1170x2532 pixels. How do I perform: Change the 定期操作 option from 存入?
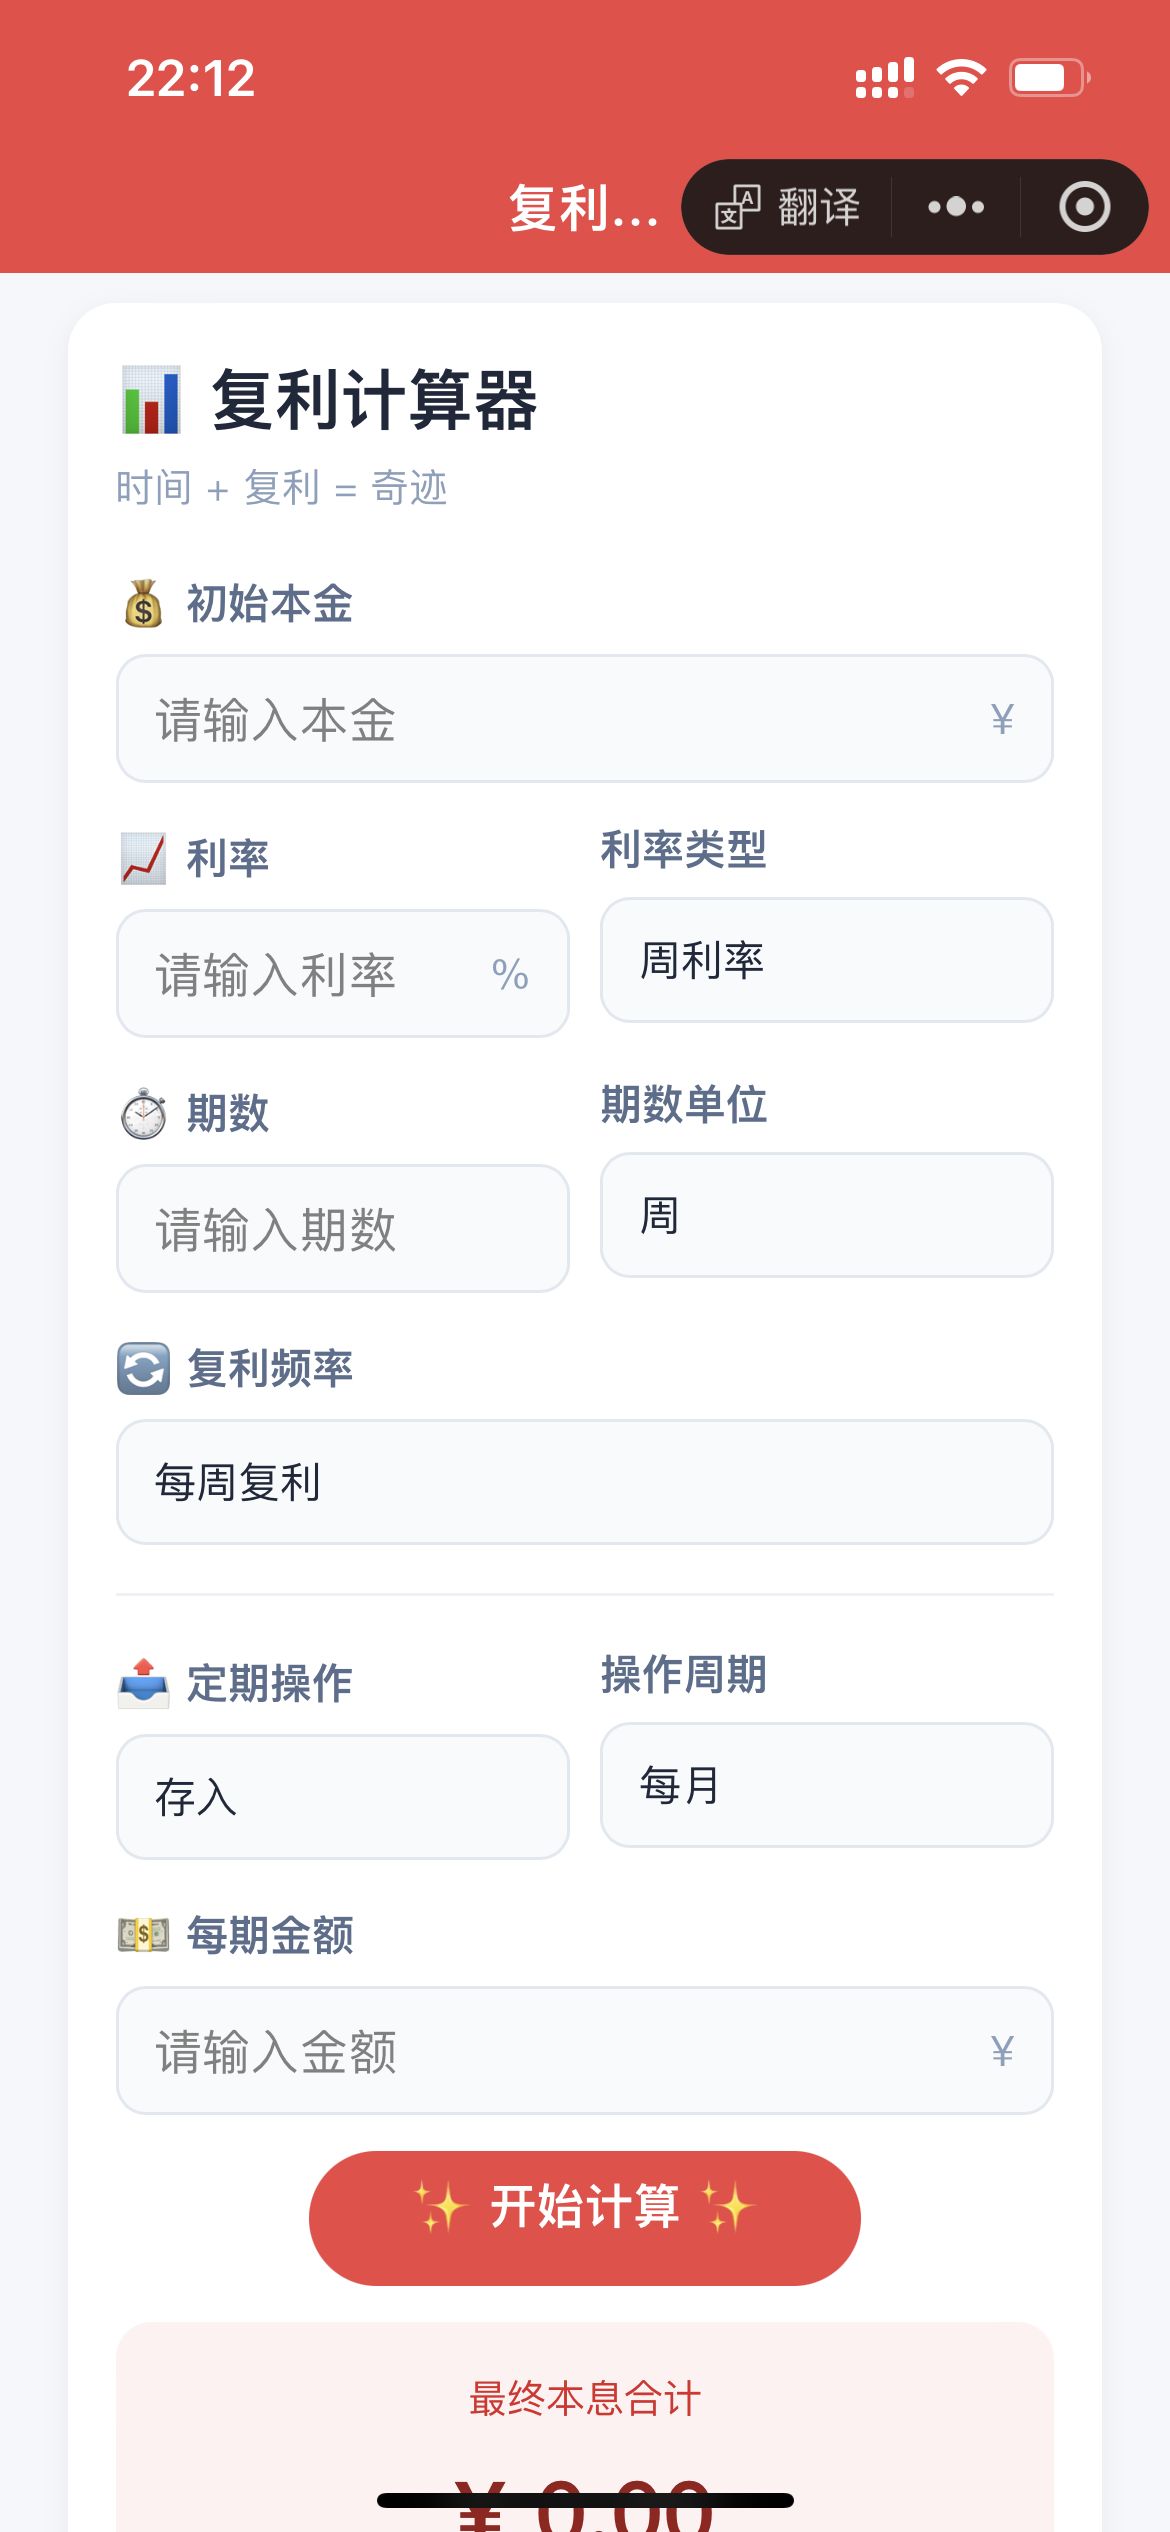[342, 1797]
